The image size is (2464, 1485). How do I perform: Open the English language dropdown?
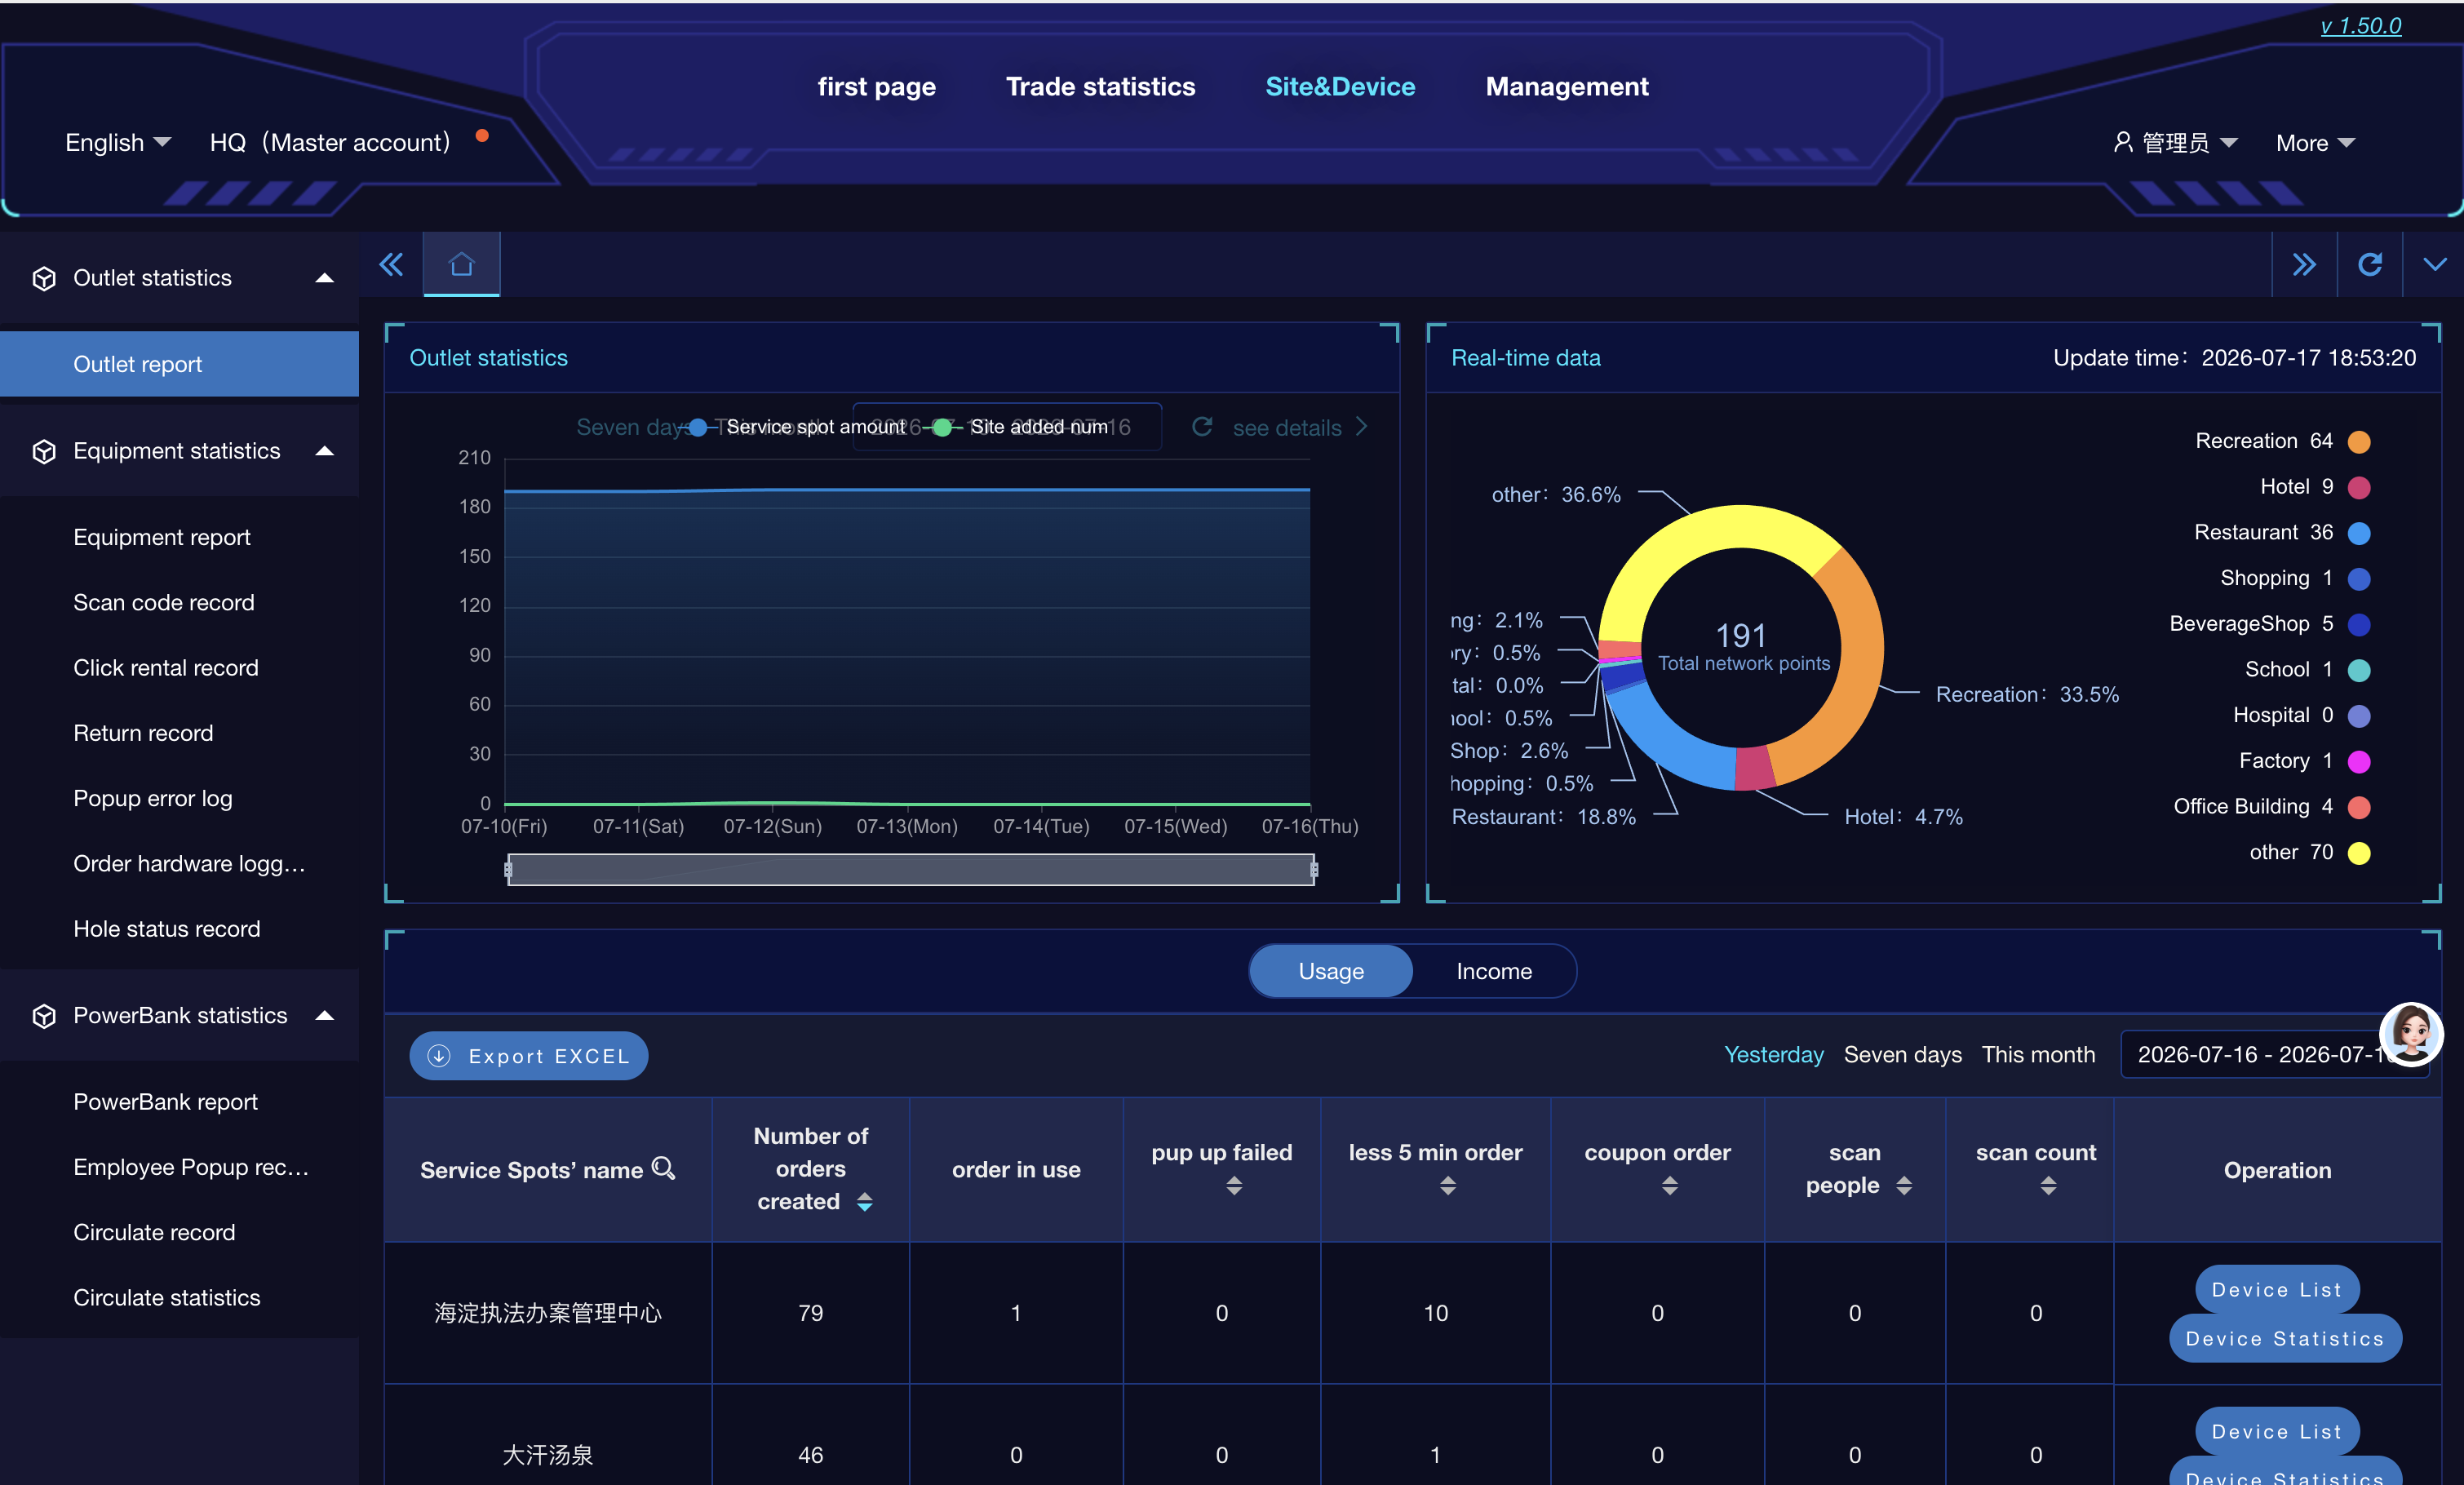coord(118,143)
